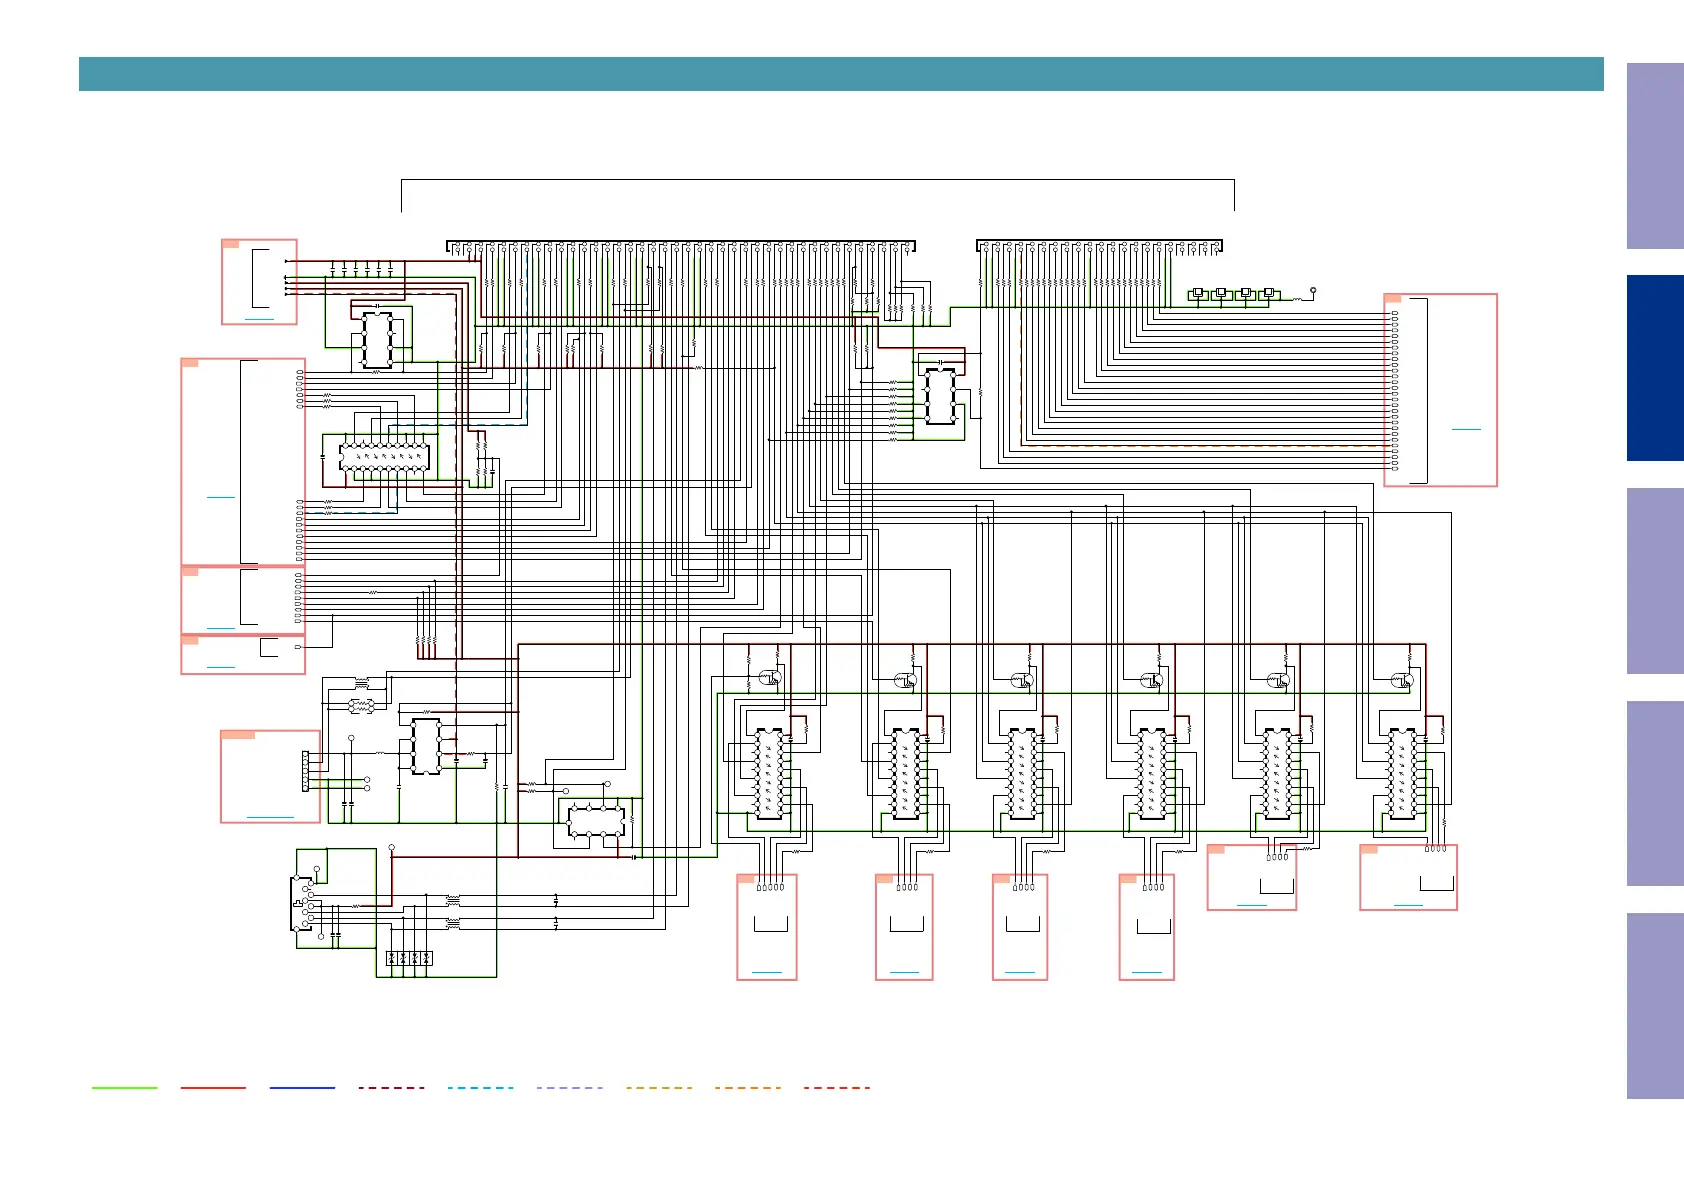1684x1191 pixels.
Task: Click the 8-pin IC right of center
Action: click(940, 397)
